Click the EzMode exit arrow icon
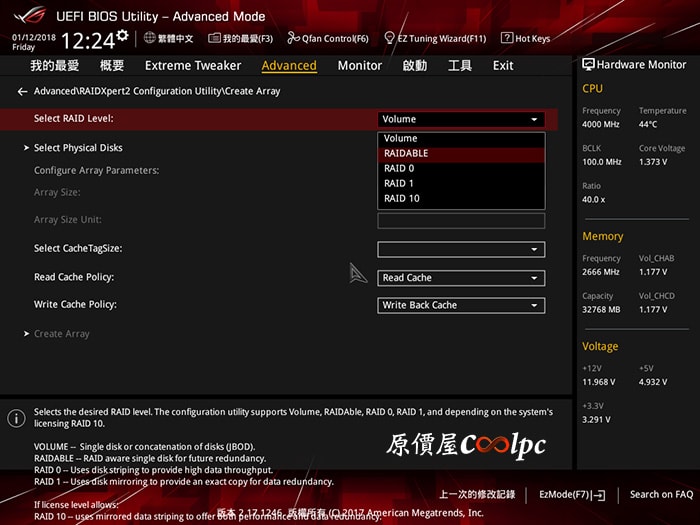The width and height of the screenshot is (700, 525). [x=599, y=495]
